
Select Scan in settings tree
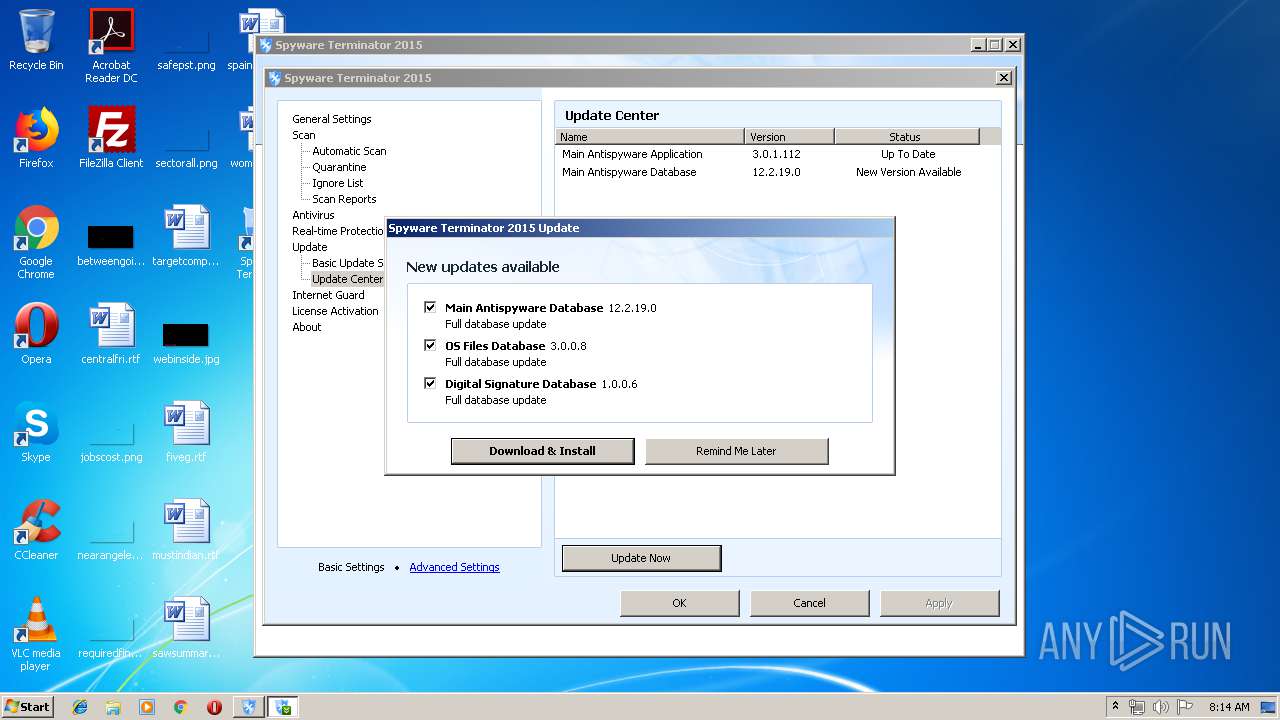point(304,135)
